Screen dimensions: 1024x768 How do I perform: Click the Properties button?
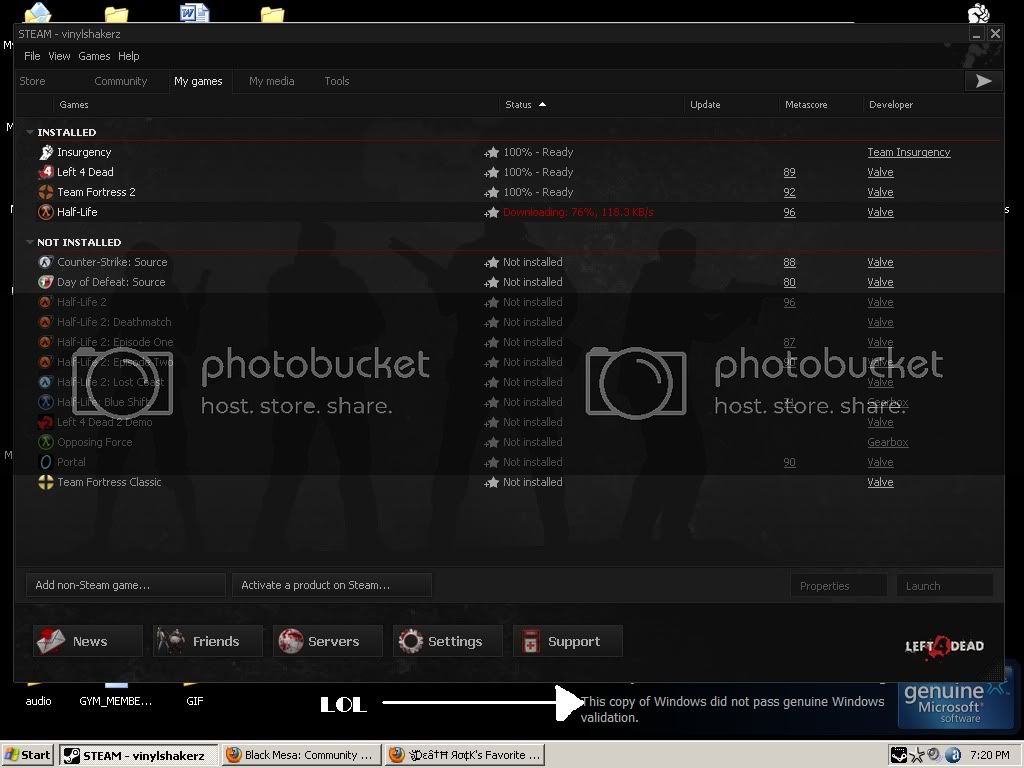pos(839,586)
